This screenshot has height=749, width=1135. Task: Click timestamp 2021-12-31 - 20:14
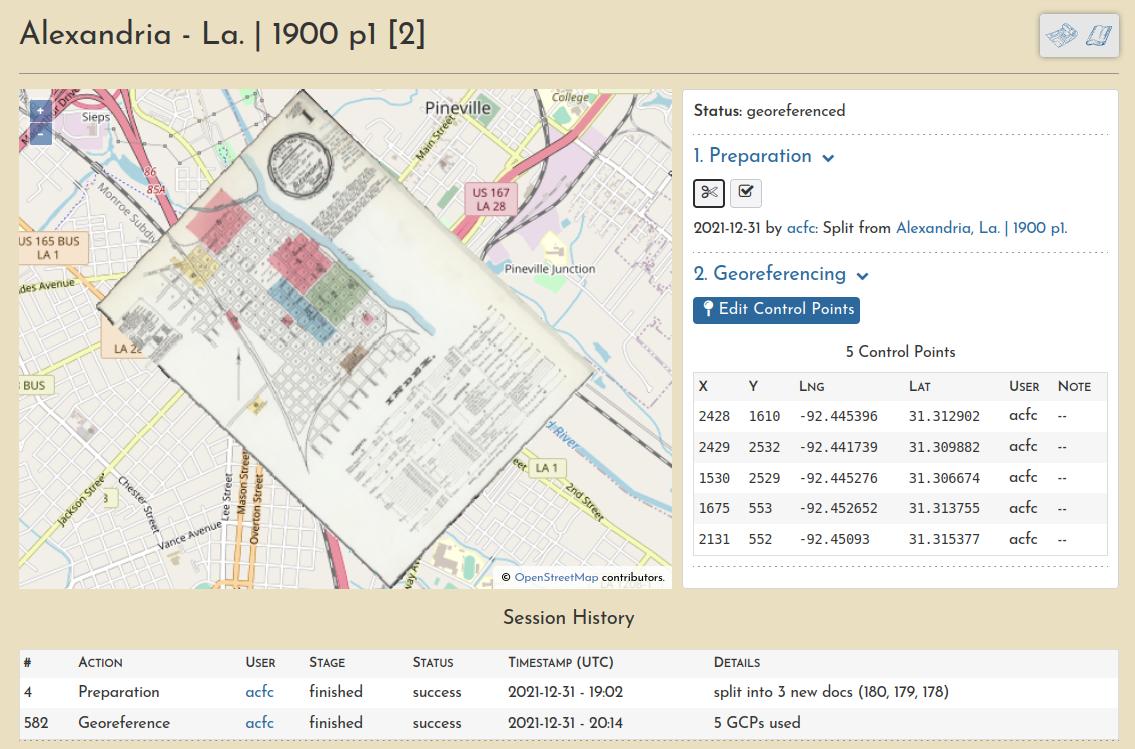point(565,723)
